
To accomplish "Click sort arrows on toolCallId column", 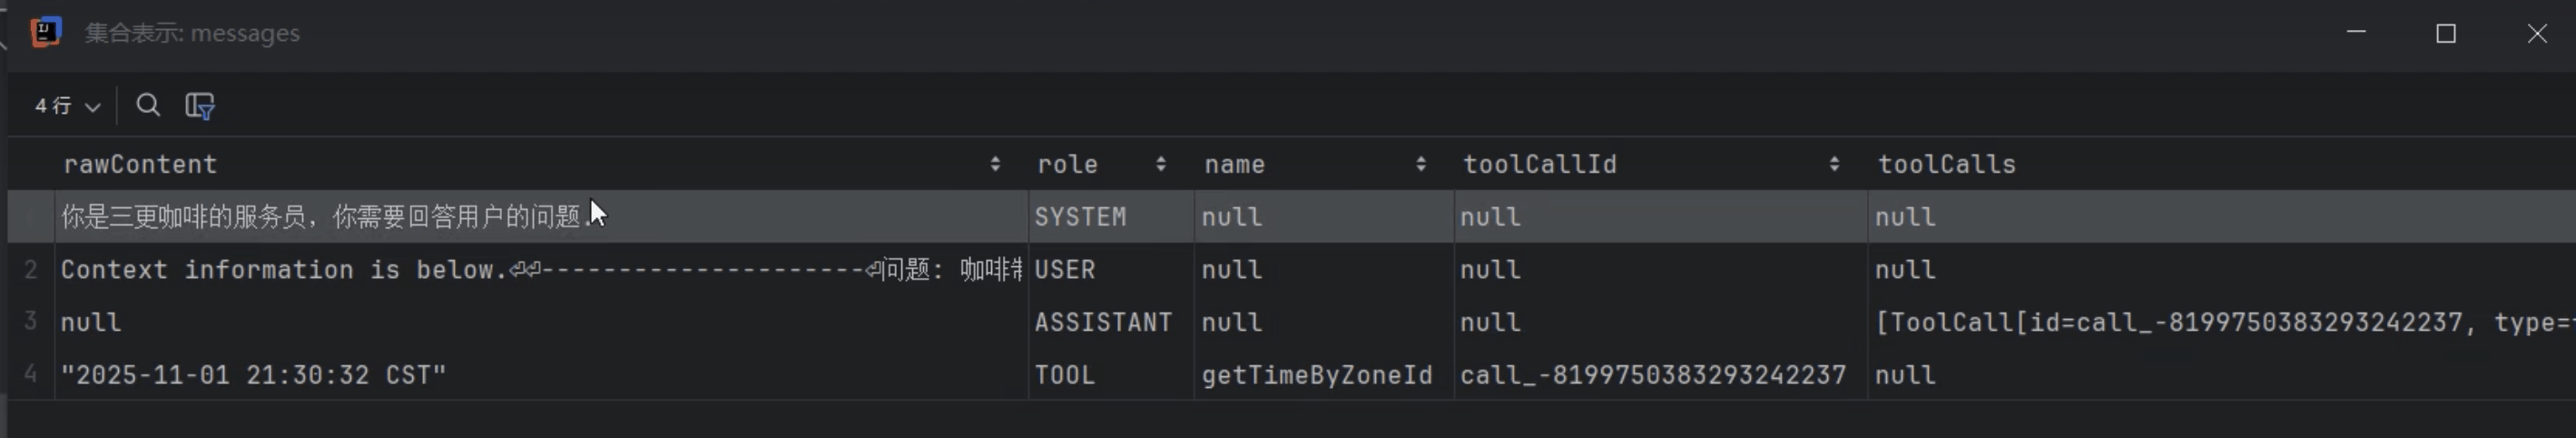I will (1834, 164).
